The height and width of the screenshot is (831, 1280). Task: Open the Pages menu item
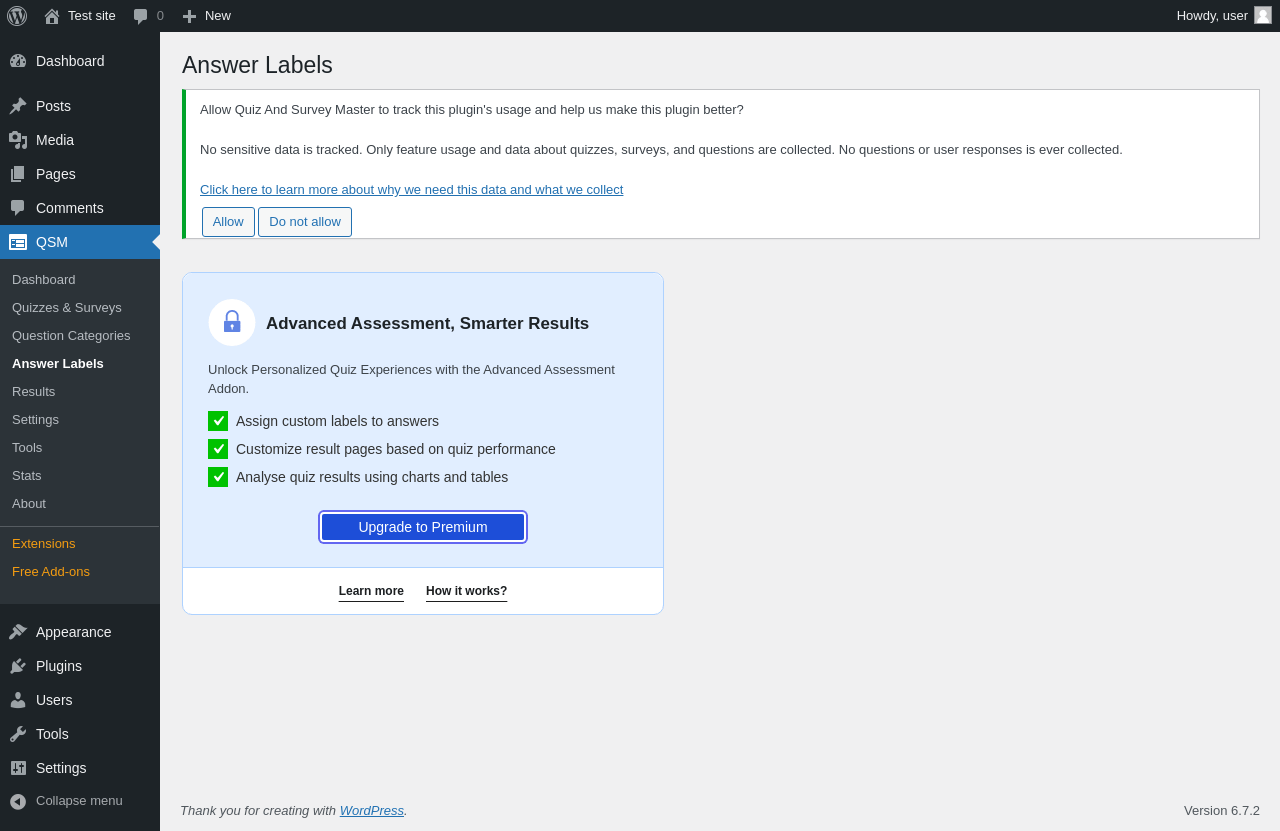(80, 174)
